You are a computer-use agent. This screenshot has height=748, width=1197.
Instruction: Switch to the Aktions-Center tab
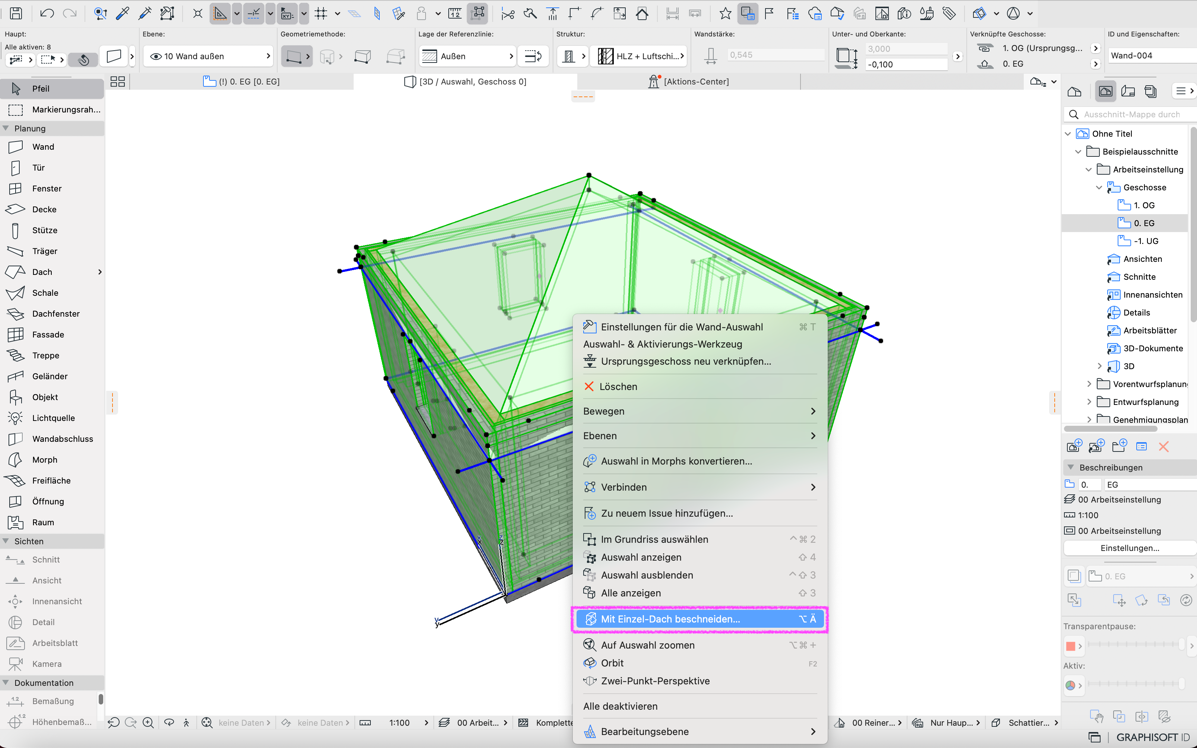coord(689,81)
